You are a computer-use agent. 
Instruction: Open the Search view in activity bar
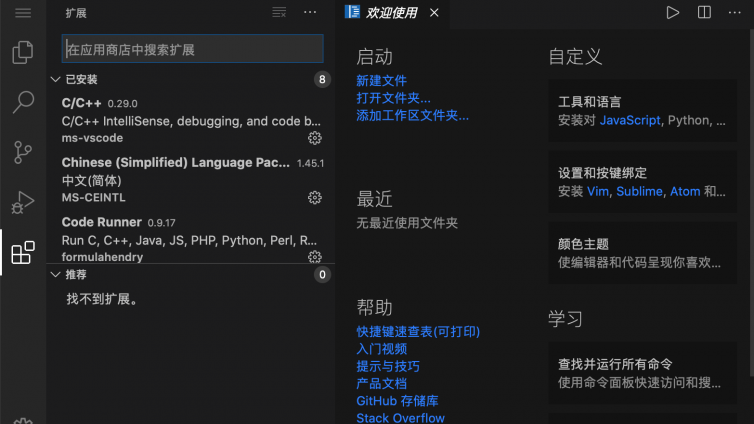click(x=23, y=102)
